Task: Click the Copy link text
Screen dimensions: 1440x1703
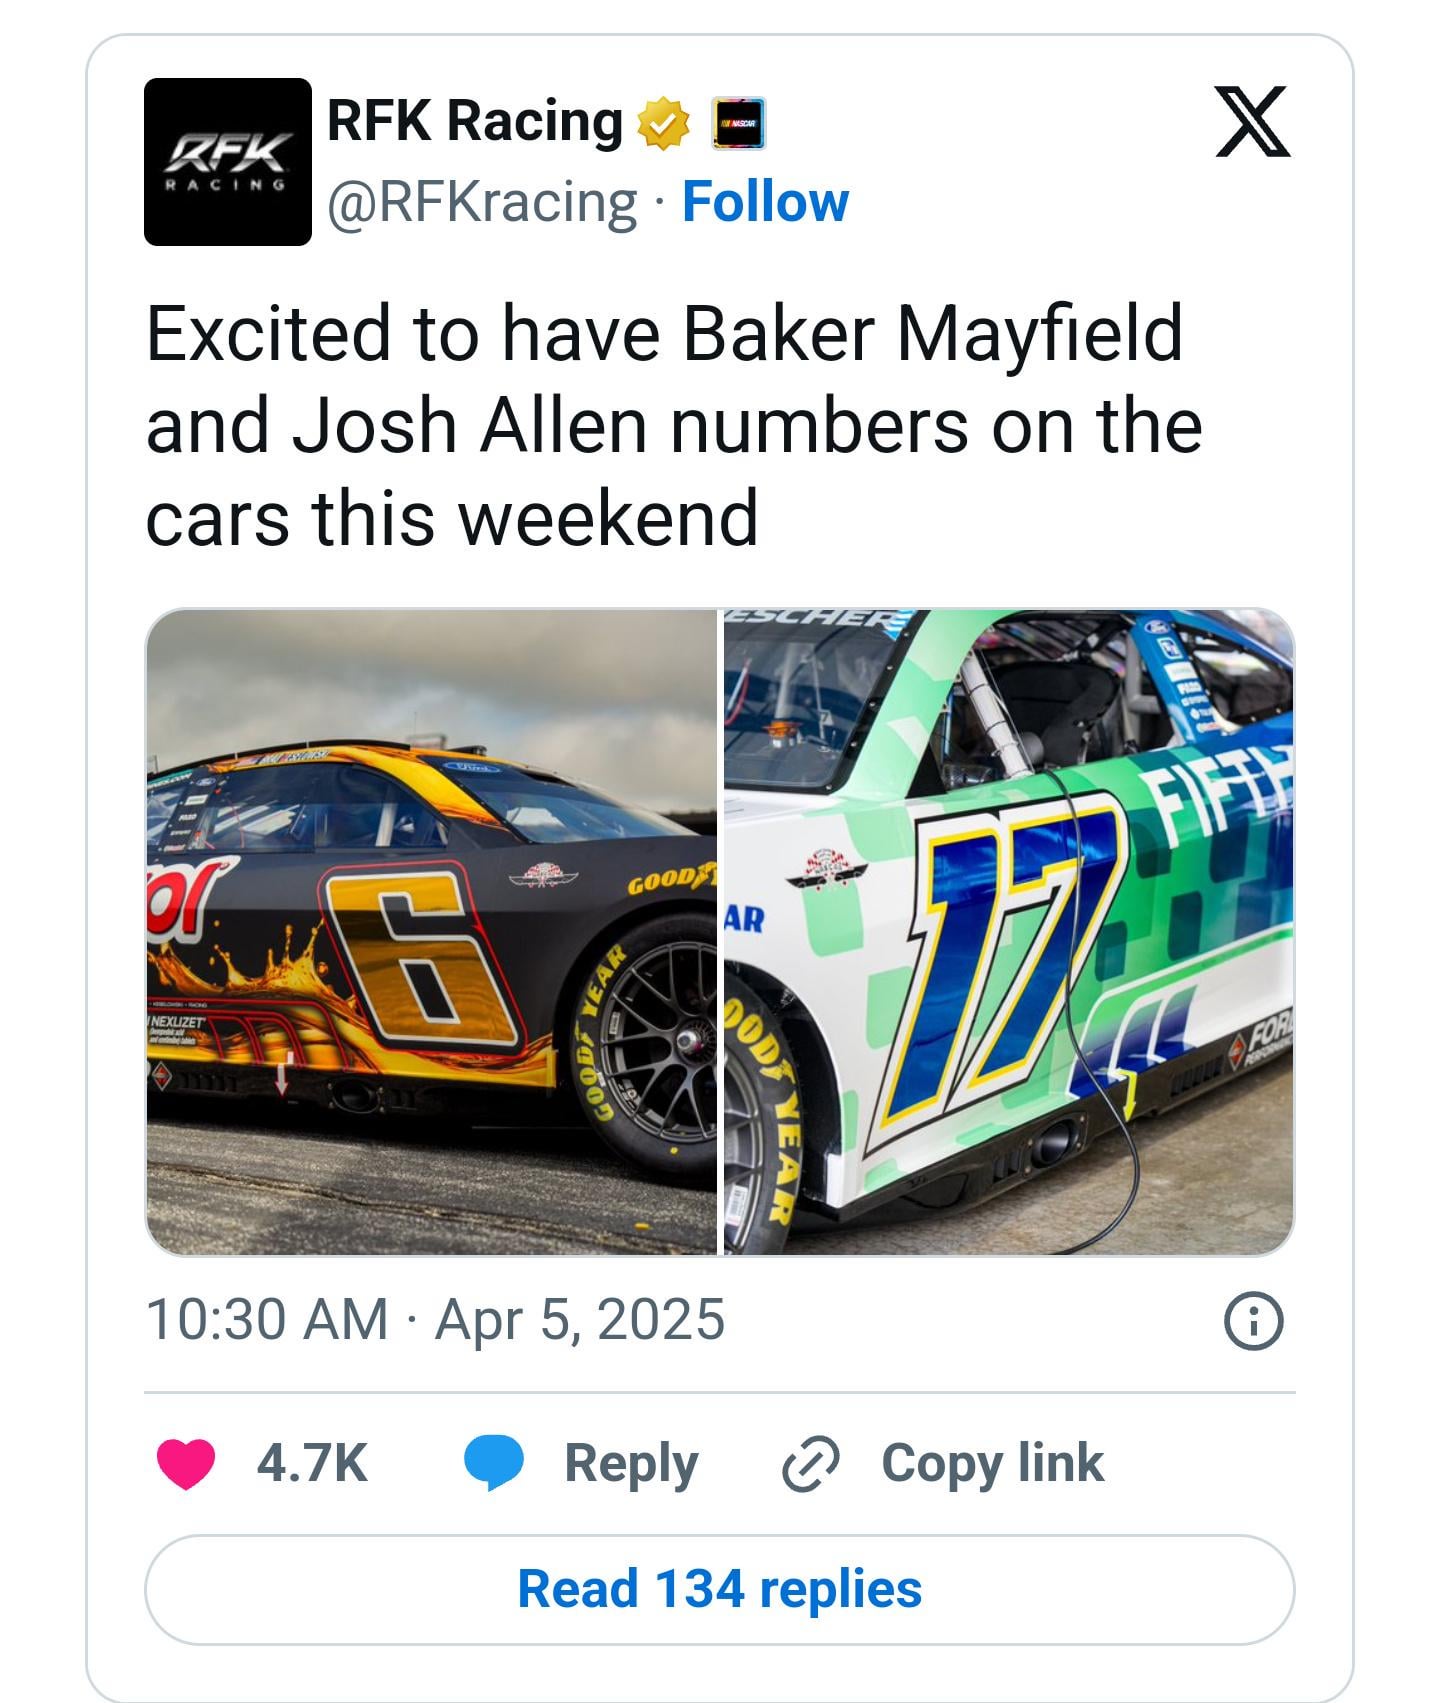Action: (992, 1464)
